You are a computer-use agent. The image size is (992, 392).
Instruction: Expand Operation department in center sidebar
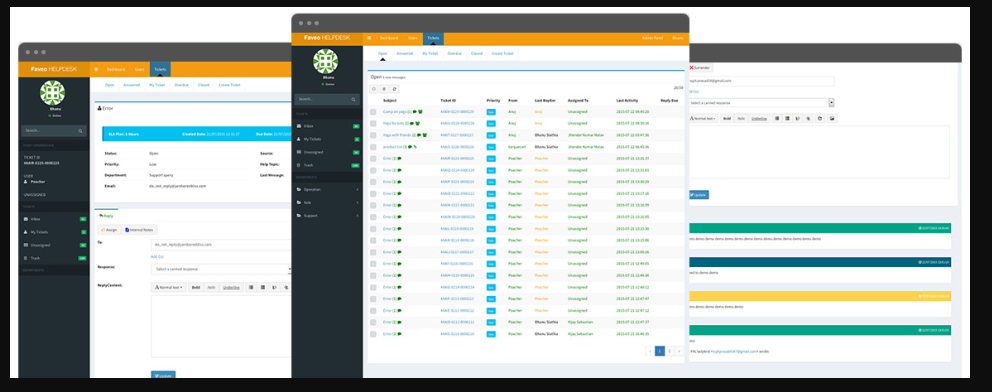coord(357,190)
